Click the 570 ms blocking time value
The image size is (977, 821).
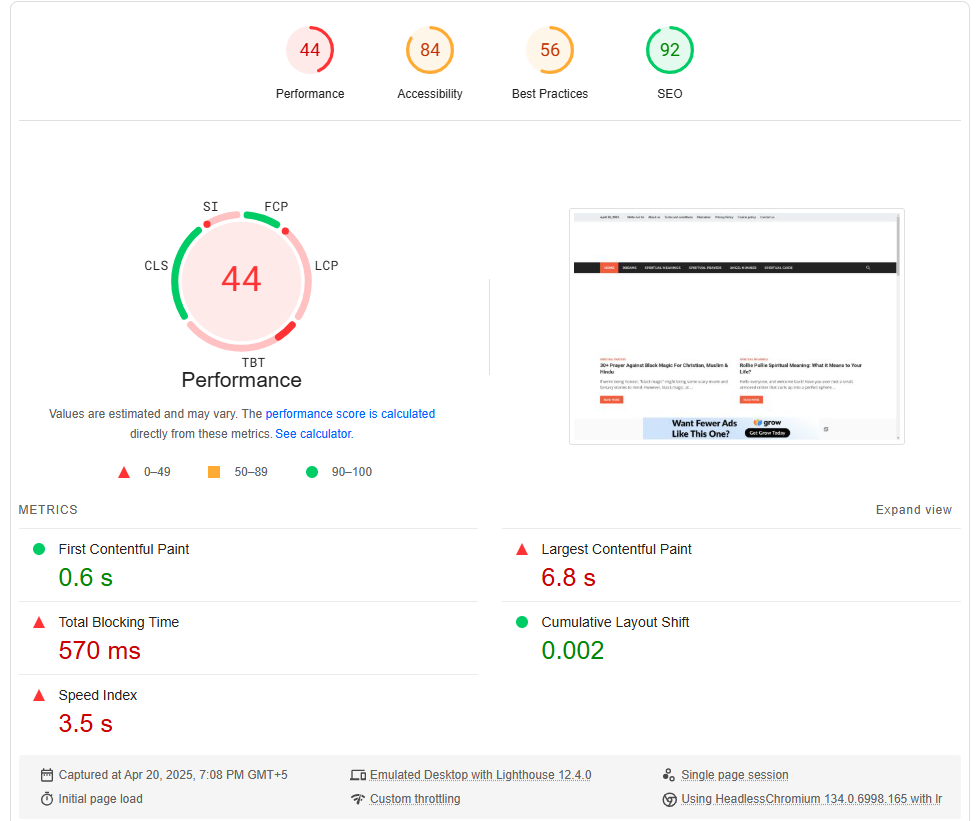pos(100,650)
